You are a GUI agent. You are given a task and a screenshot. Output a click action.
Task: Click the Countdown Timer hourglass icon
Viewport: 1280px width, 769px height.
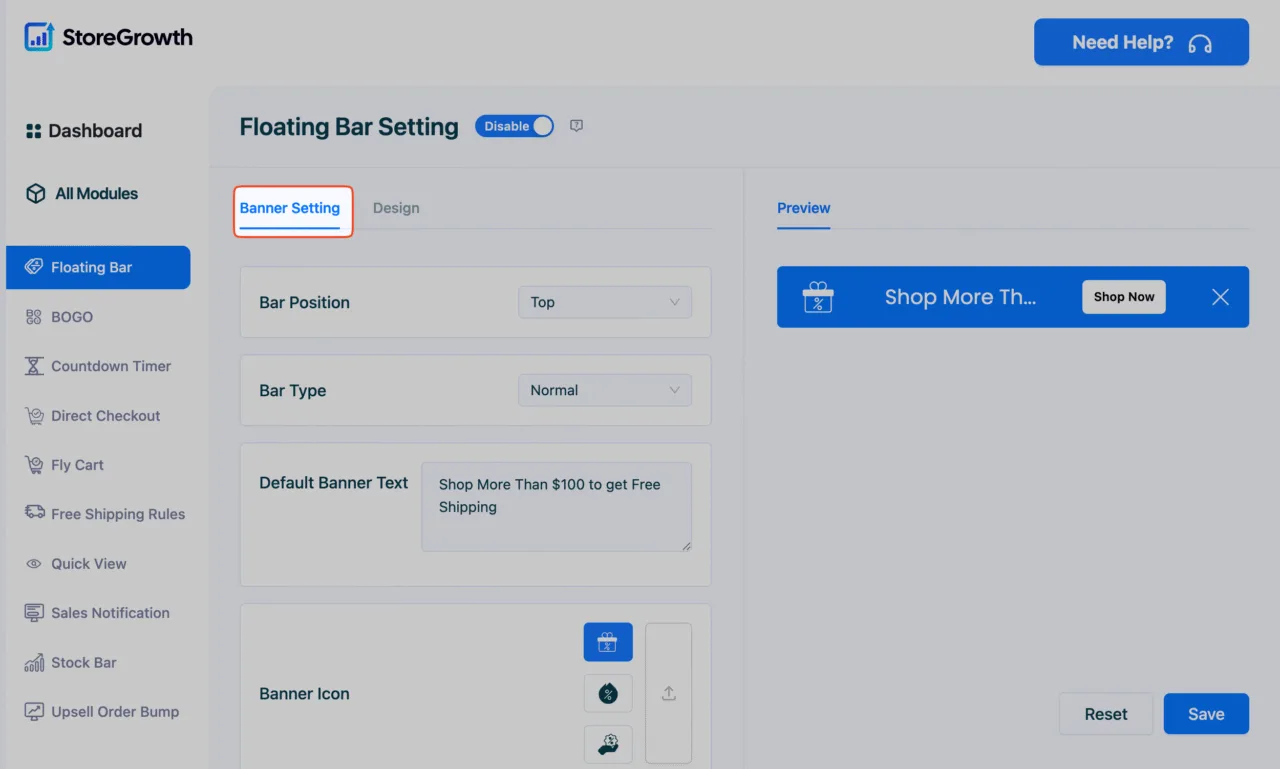click(x=34, y=366)
